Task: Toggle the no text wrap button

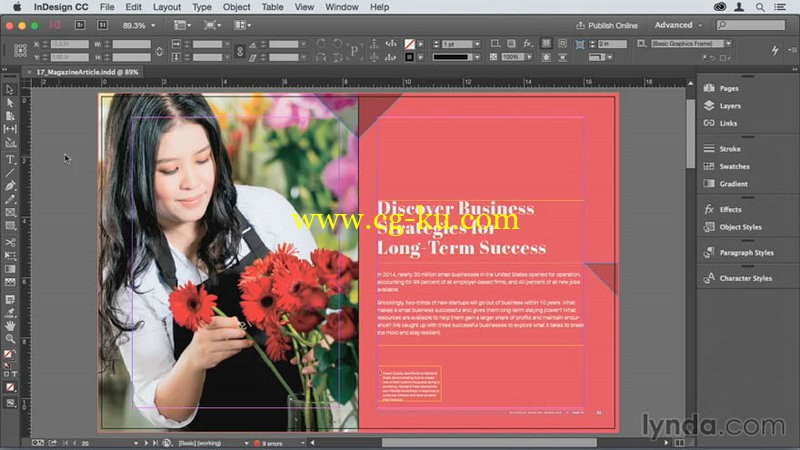Action: (x=546, y=43)
